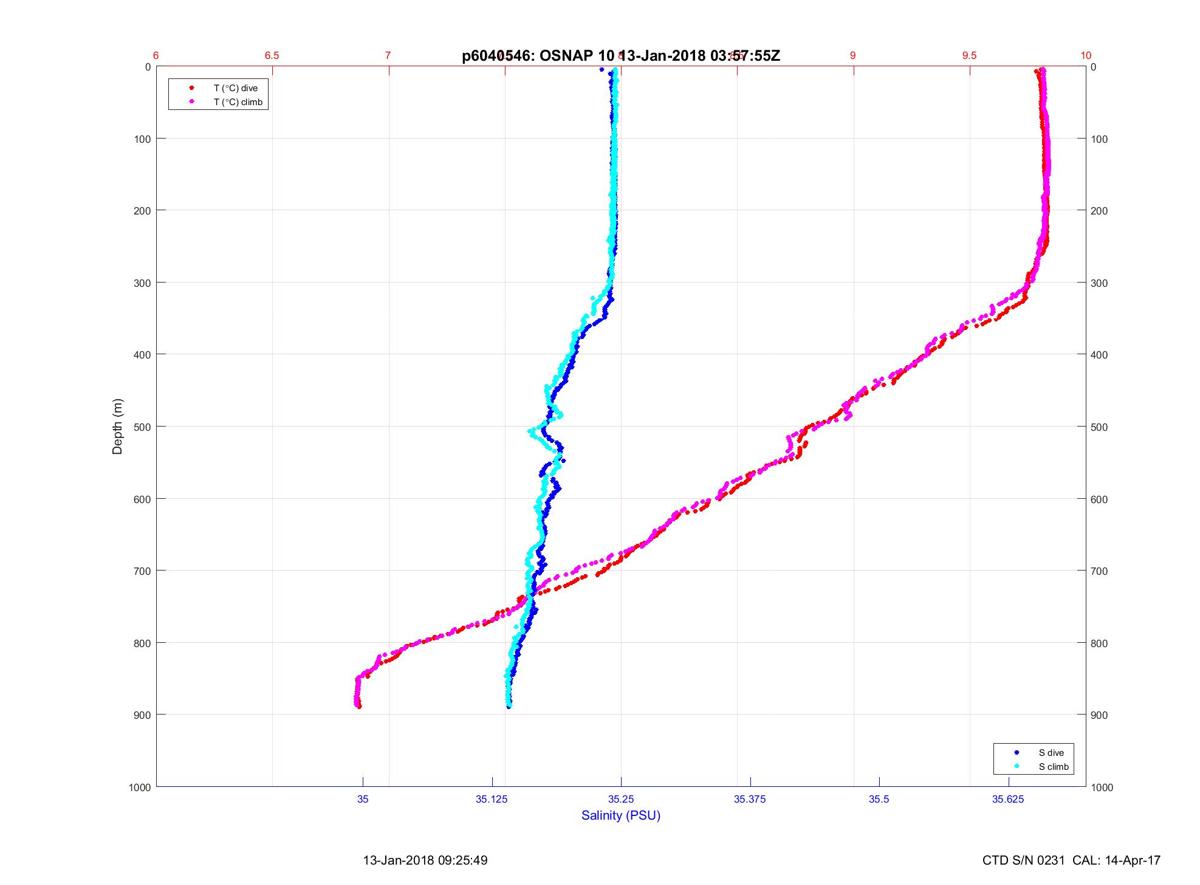Click the salinity tick label 35.625

coord(1008,799)
